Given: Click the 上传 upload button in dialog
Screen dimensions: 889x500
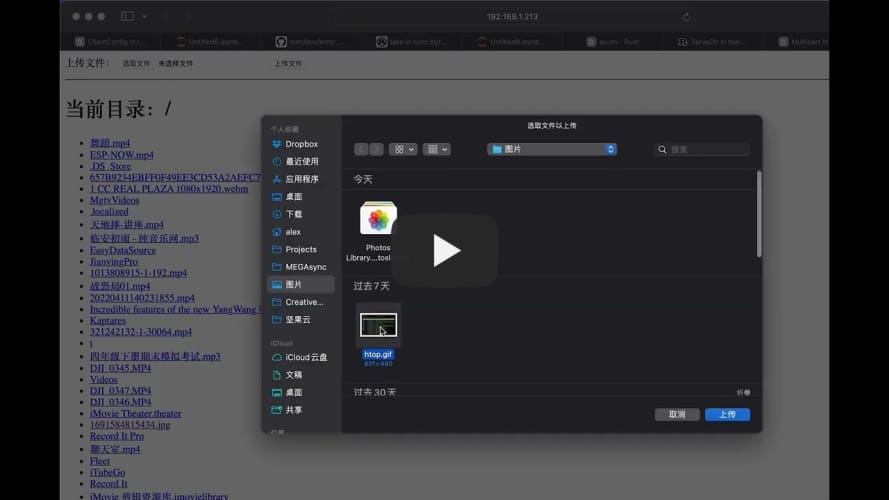Looking at the screenshot, I should click(727, 414).
